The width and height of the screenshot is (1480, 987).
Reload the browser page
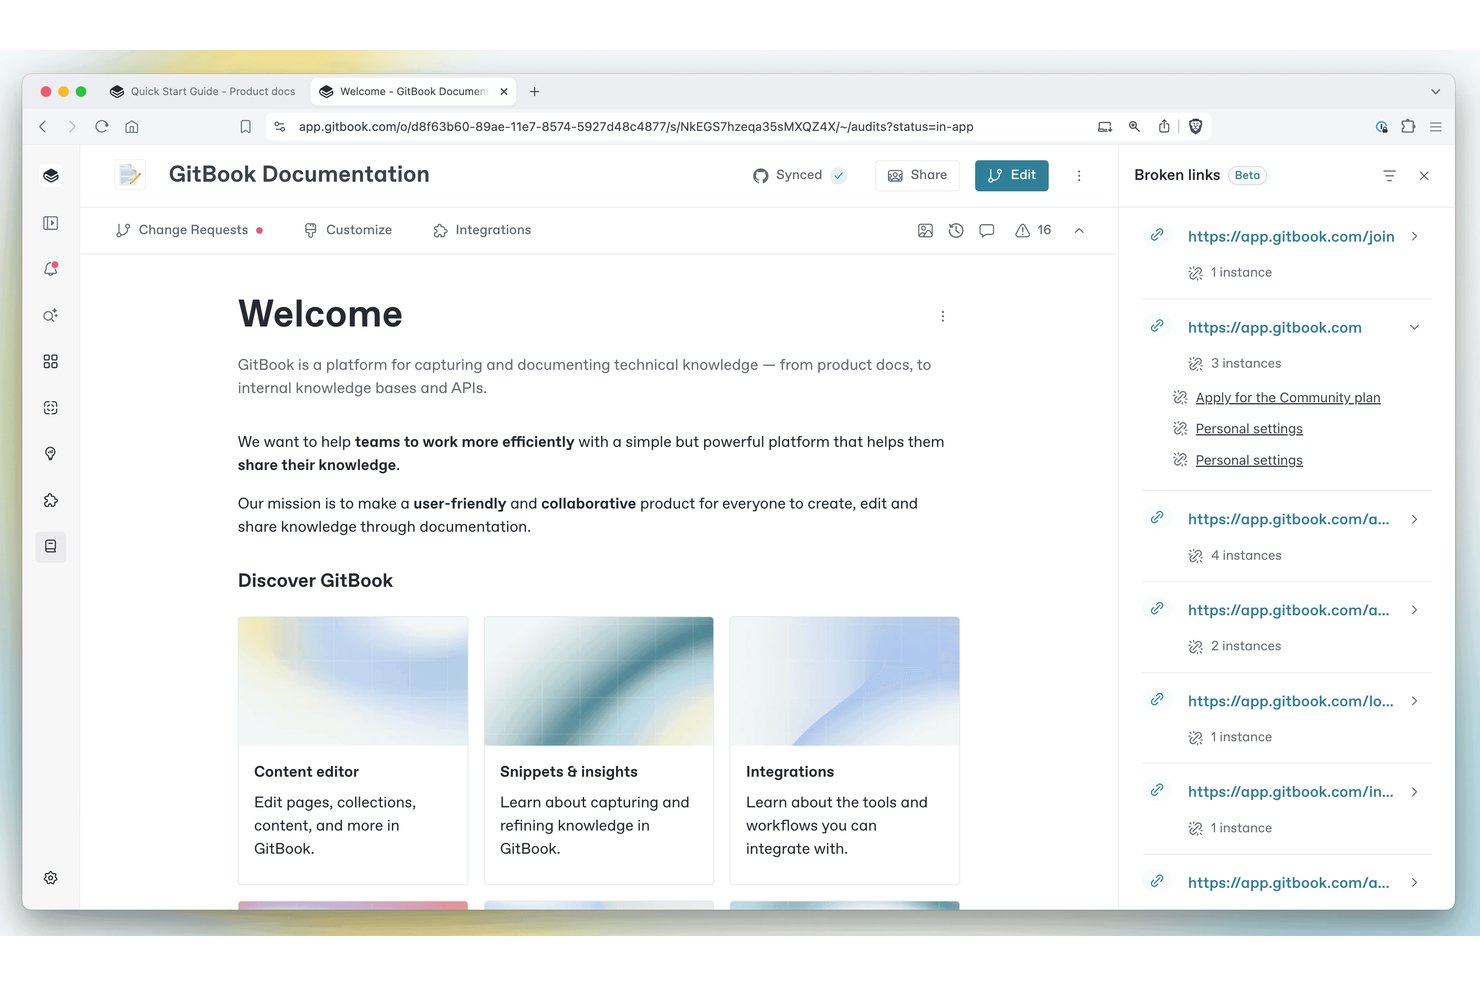click(102, 126)
